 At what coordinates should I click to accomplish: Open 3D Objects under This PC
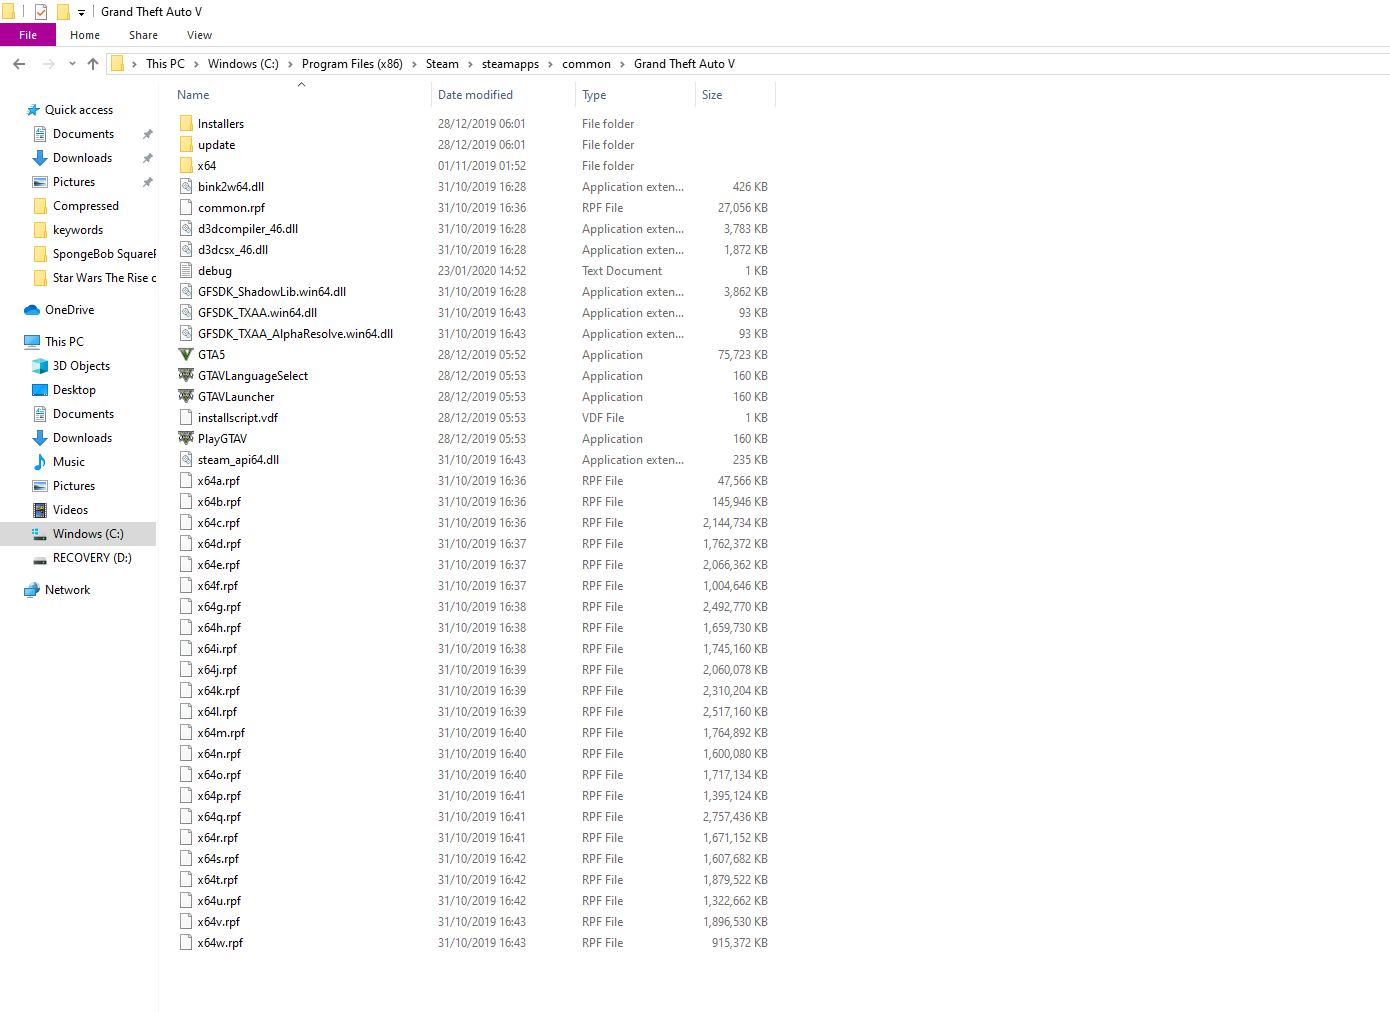pos(78,365)
